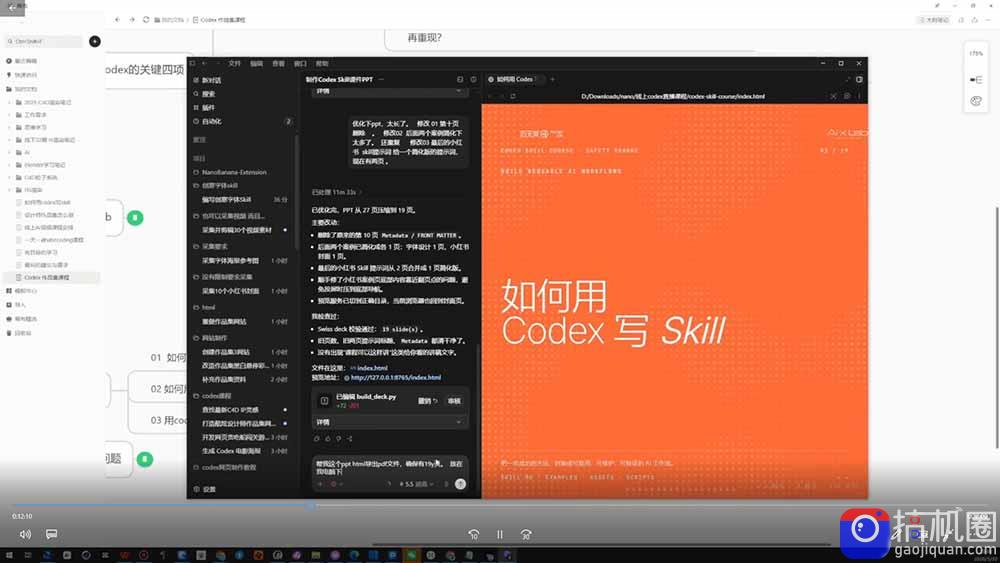Create new note with black plus button

(95, 41)
